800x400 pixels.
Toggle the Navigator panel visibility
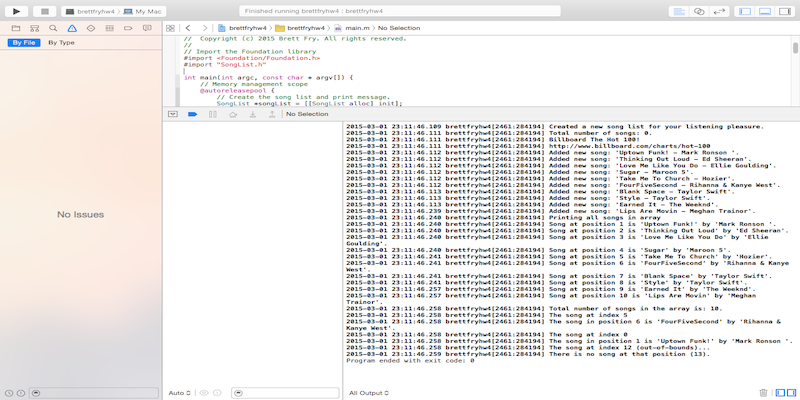click(x=745, y=11)
